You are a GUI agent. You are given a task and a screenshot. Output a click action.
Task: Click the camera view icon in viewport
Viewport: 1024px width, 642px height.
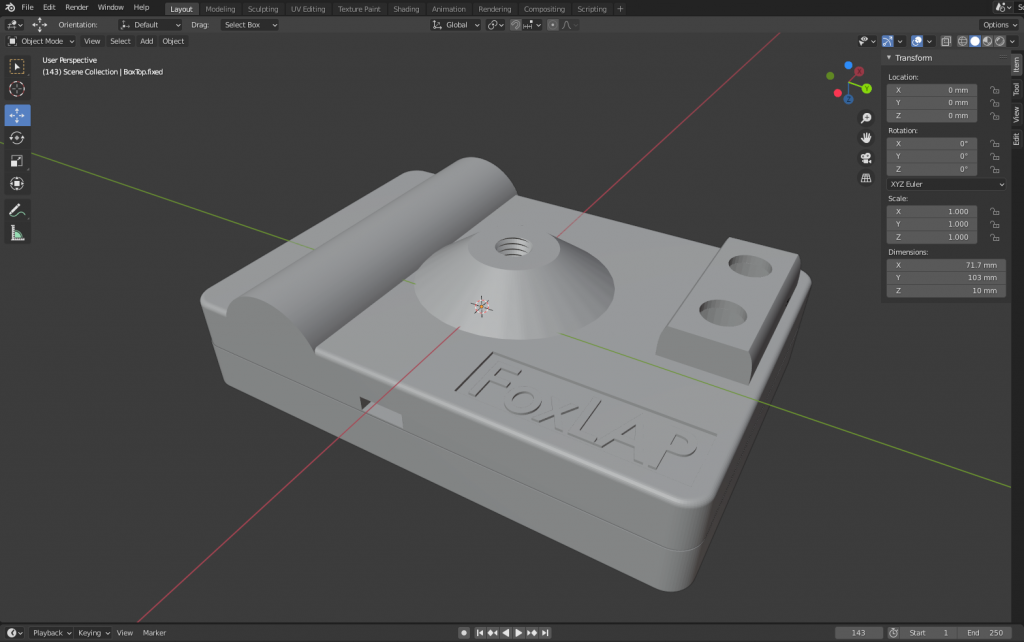click(x=866, y=158)
